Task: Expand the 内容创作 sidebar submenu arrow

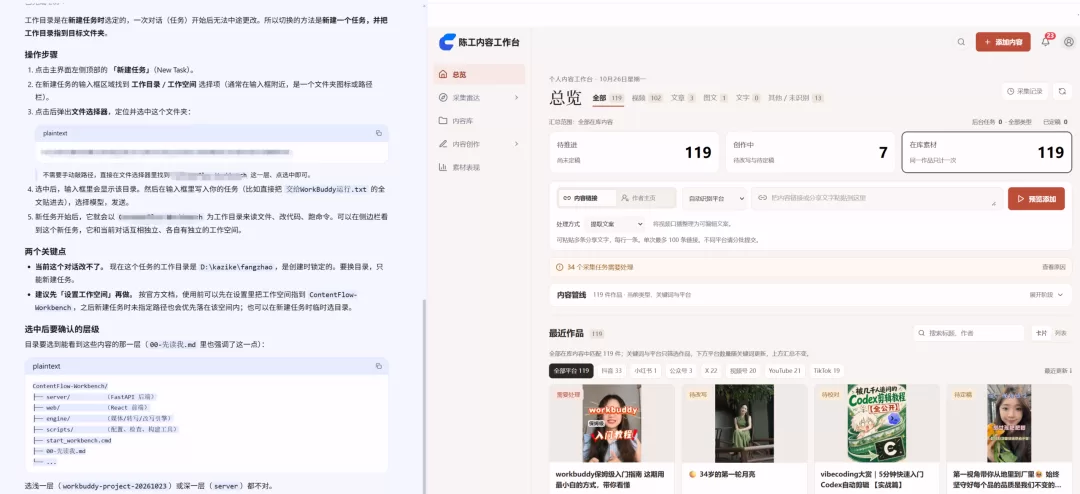Action: pos(517,144)
